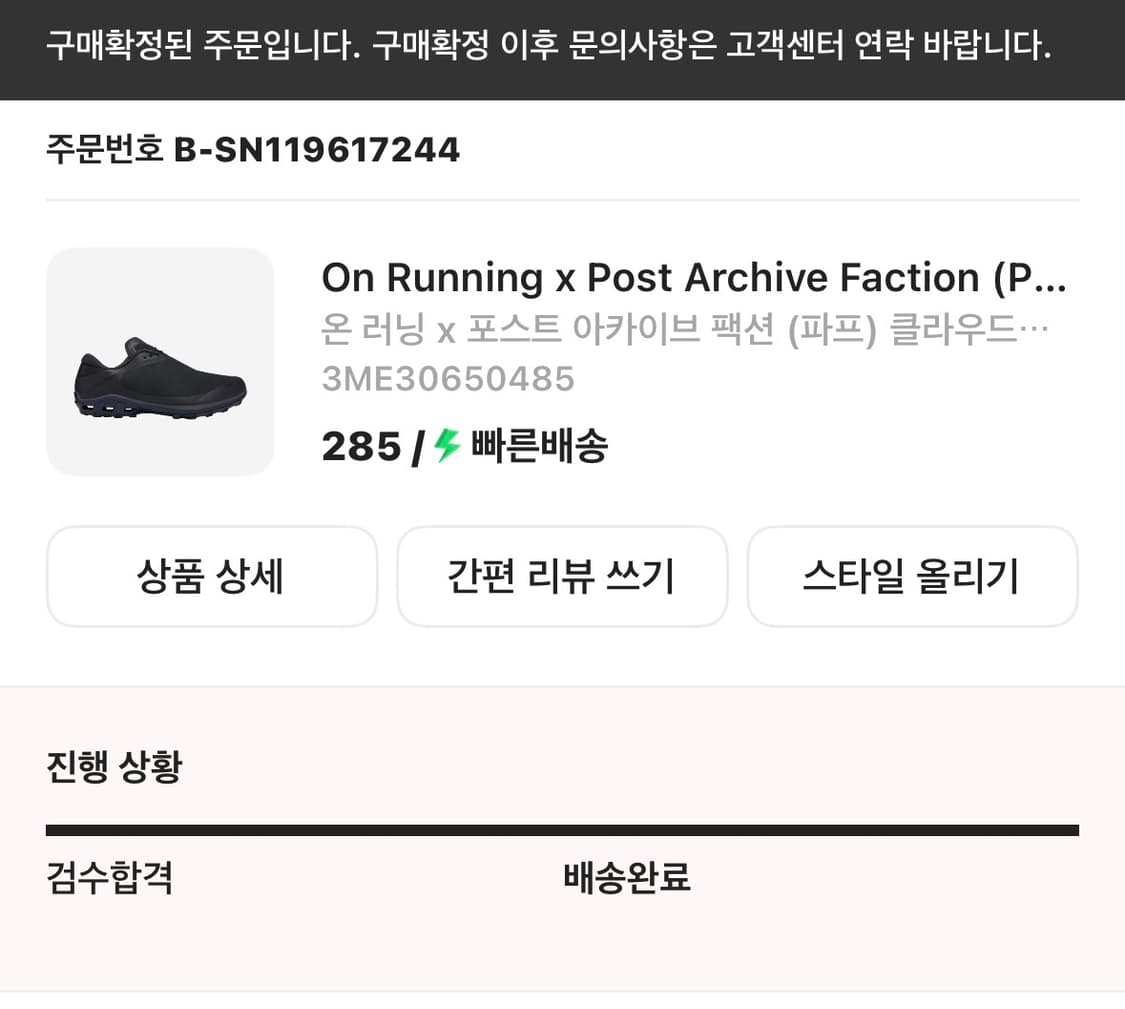Click 간편 리뷰 쓰기 to write review
The image size is (1125, 1009).
(562, 576)
